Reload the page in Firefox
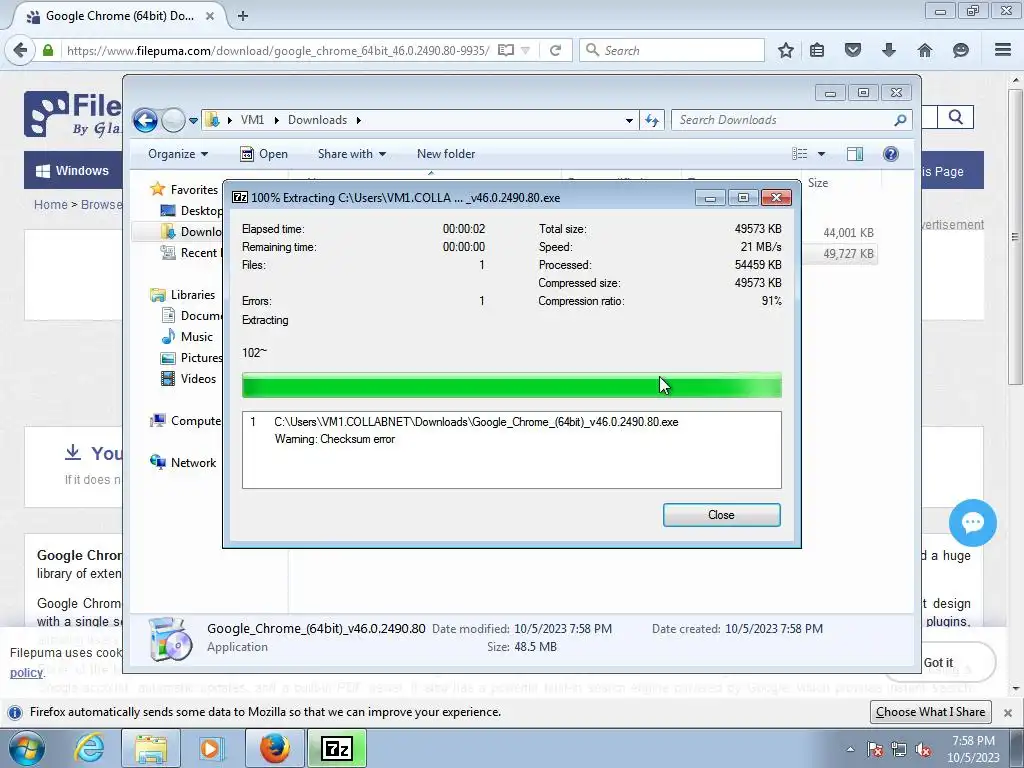This screenshot has height=768, width=1024. 556,50
